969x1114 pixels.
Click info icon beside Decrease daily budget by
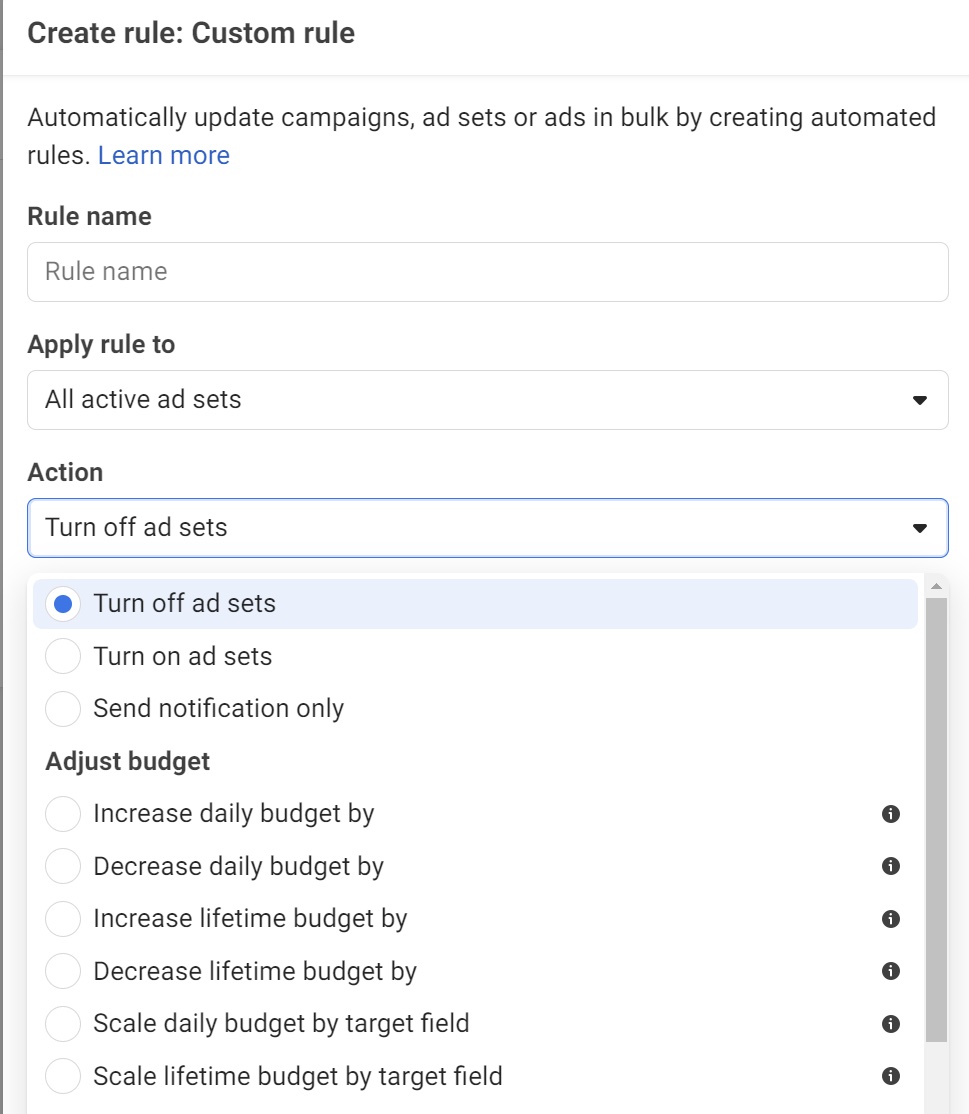[x=890, y=866]
